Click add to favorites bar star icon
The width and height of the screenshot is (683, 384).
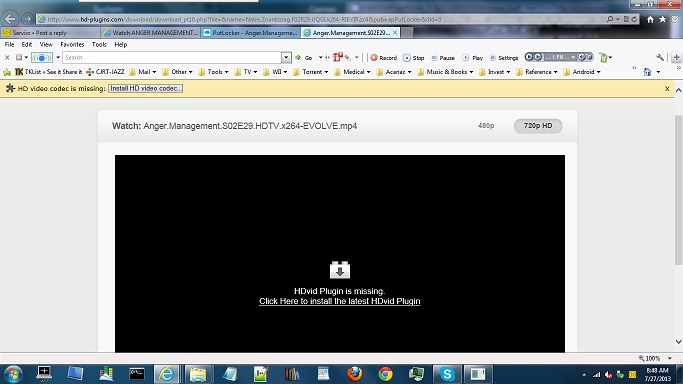coord(7,72)
